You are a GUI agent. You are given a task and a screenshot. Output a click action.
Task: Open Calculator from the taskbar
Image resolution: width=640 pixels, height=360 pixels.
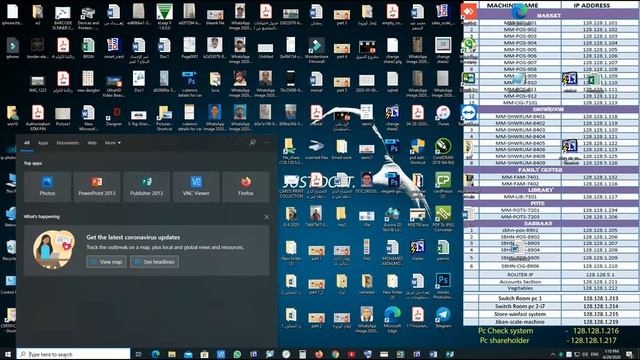coord(302,354)
